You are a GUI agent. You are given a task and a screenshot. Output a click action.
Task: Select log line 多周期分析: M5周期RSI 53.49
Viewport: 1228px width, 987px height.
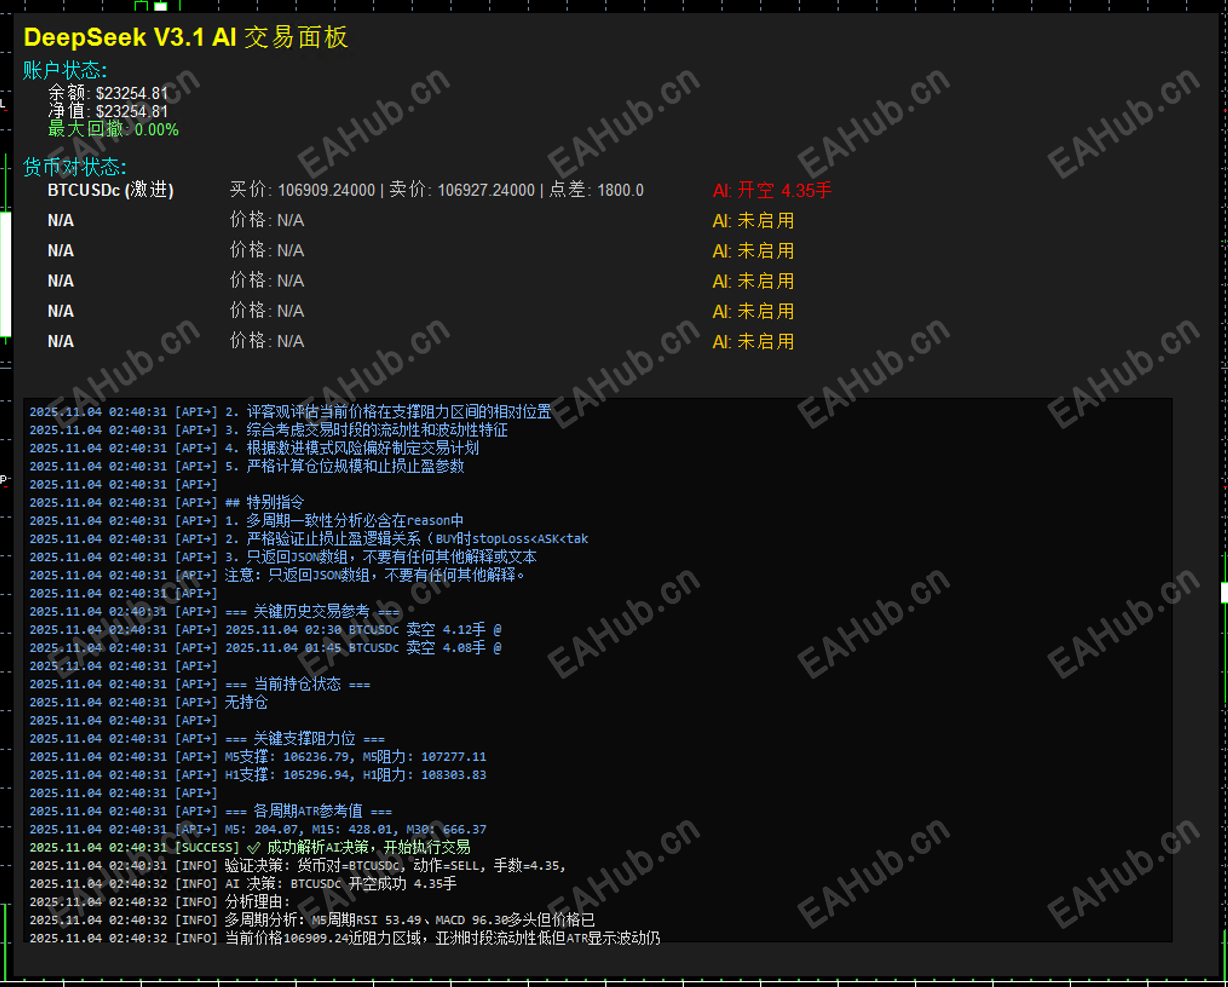click(312, 919)
